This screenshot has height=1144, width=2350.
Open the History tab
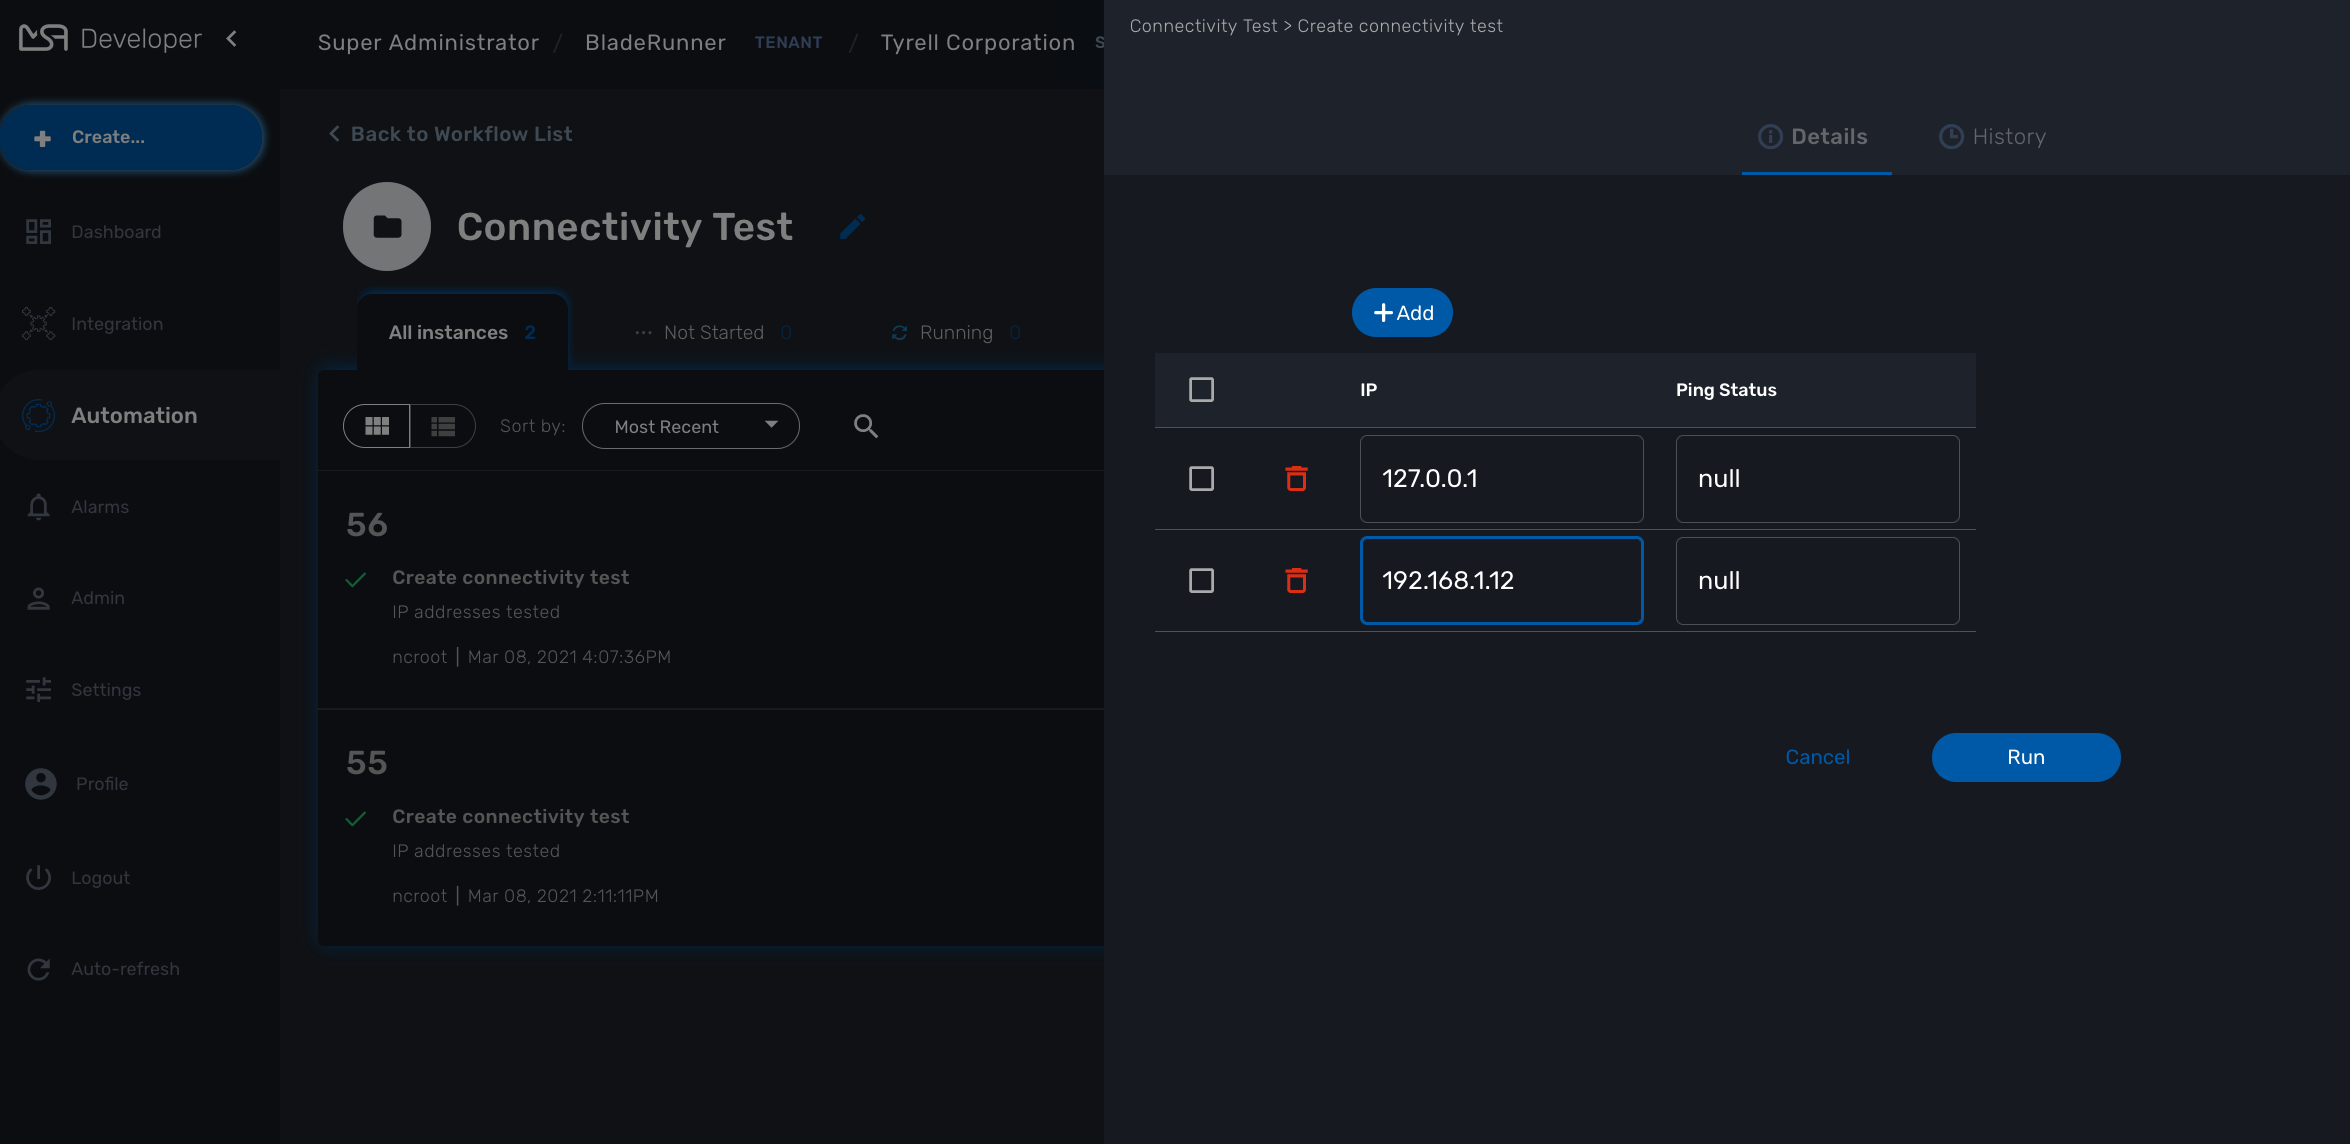[1992, 137]
